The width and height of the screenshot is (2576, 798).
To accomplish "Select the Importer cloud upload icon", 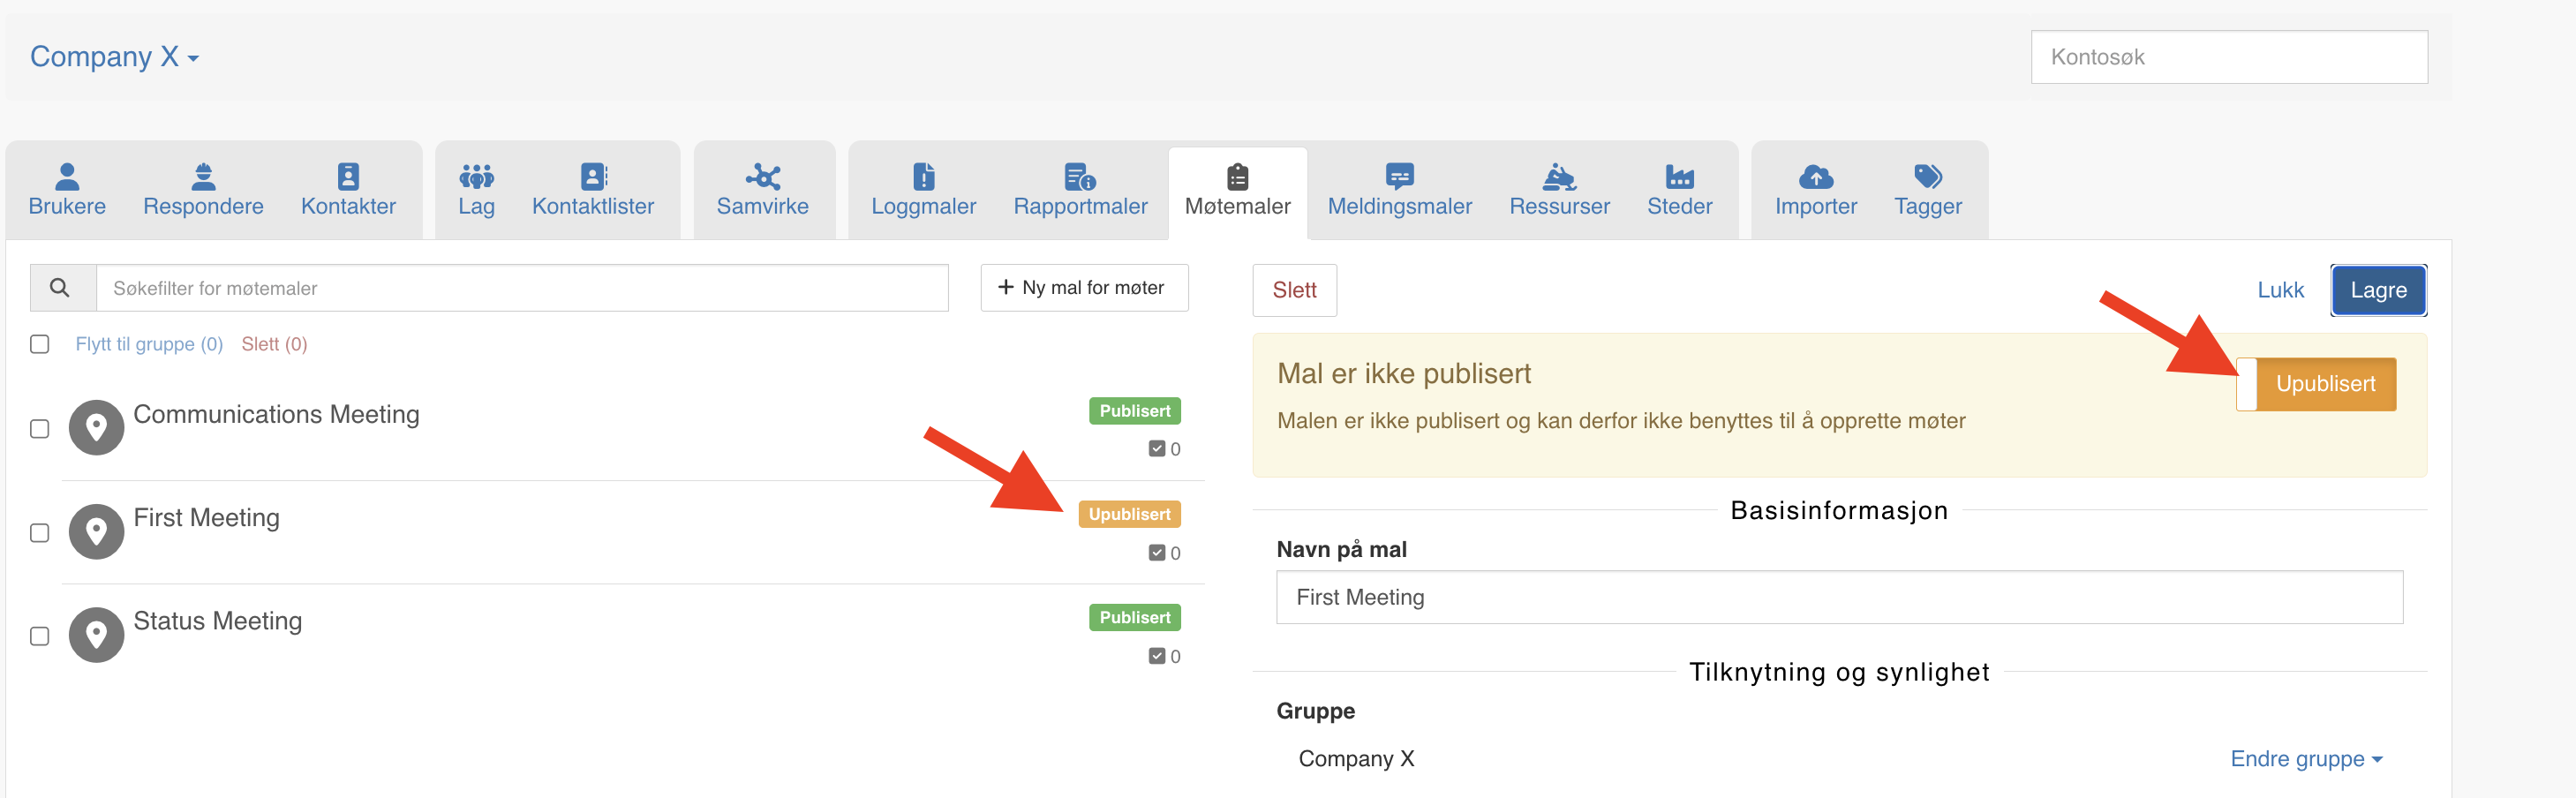I will 1816,177.
